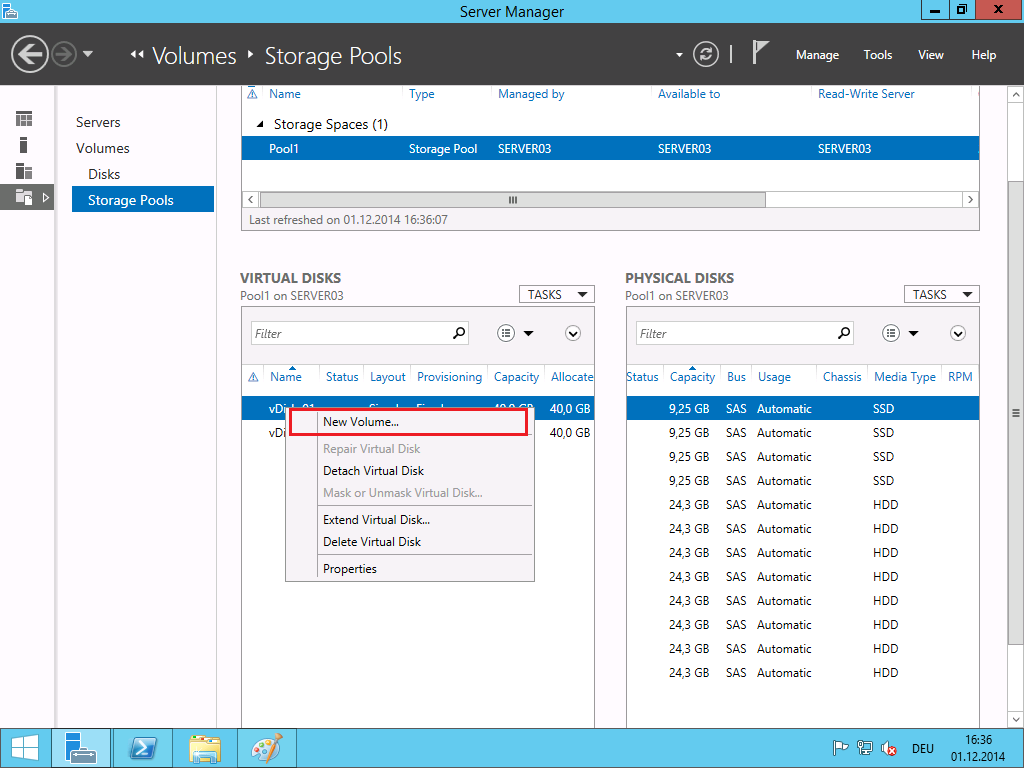The image size is (1024, 768).
Task: Click the Physical Disks filter field
Action: click(744, 334)
